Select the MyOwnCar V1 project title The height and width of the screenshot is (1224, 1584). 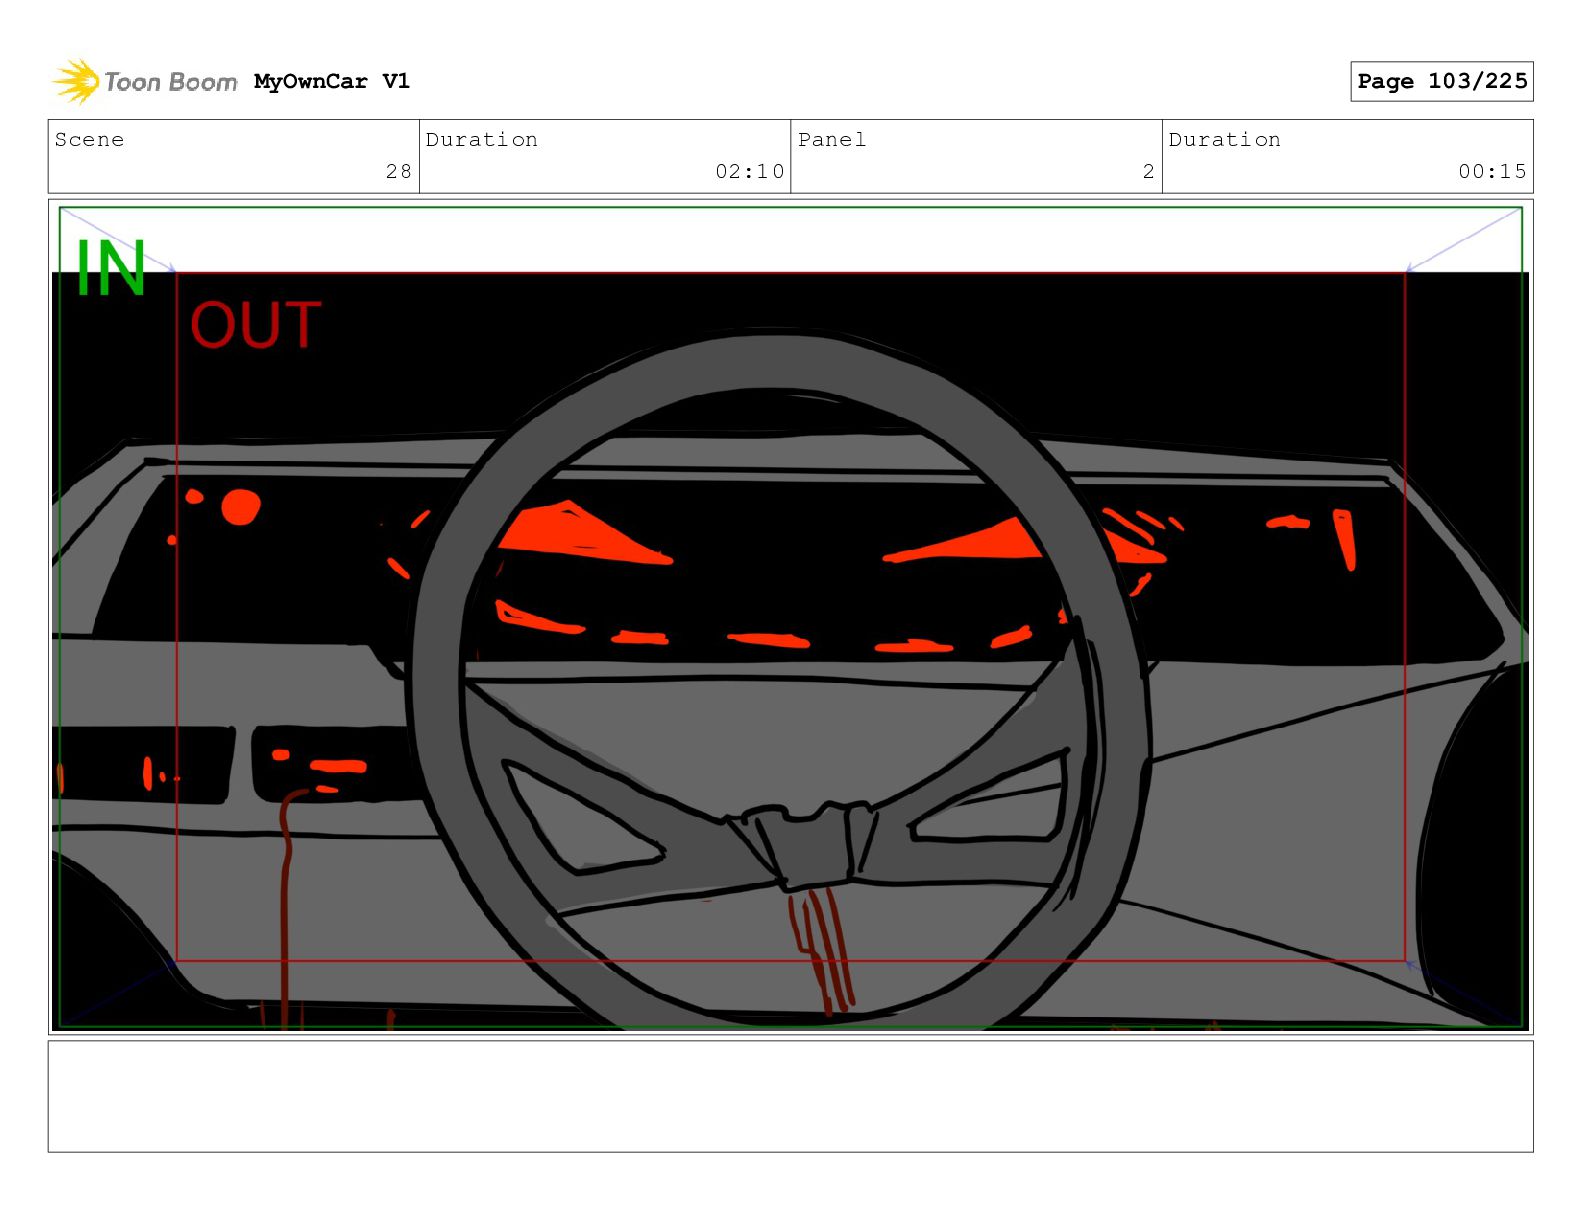click(332, 81)
